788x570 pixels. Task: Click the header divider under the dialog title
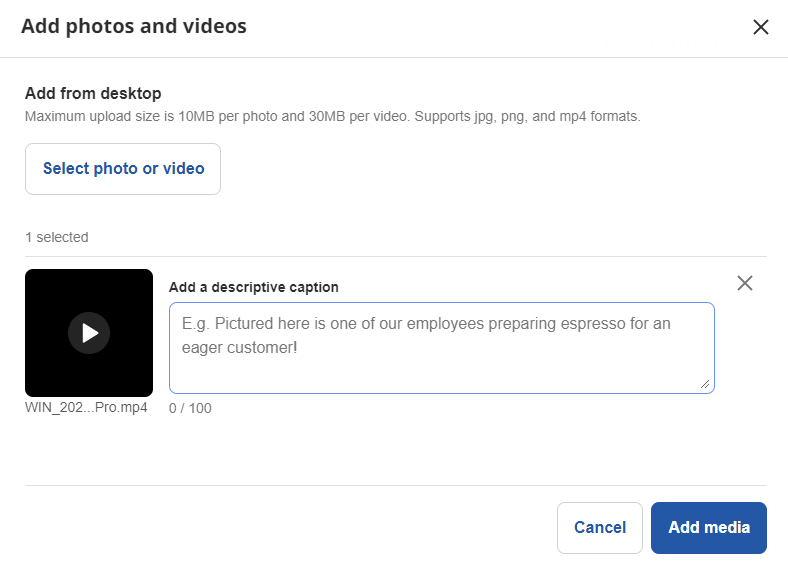coord(394,57)
